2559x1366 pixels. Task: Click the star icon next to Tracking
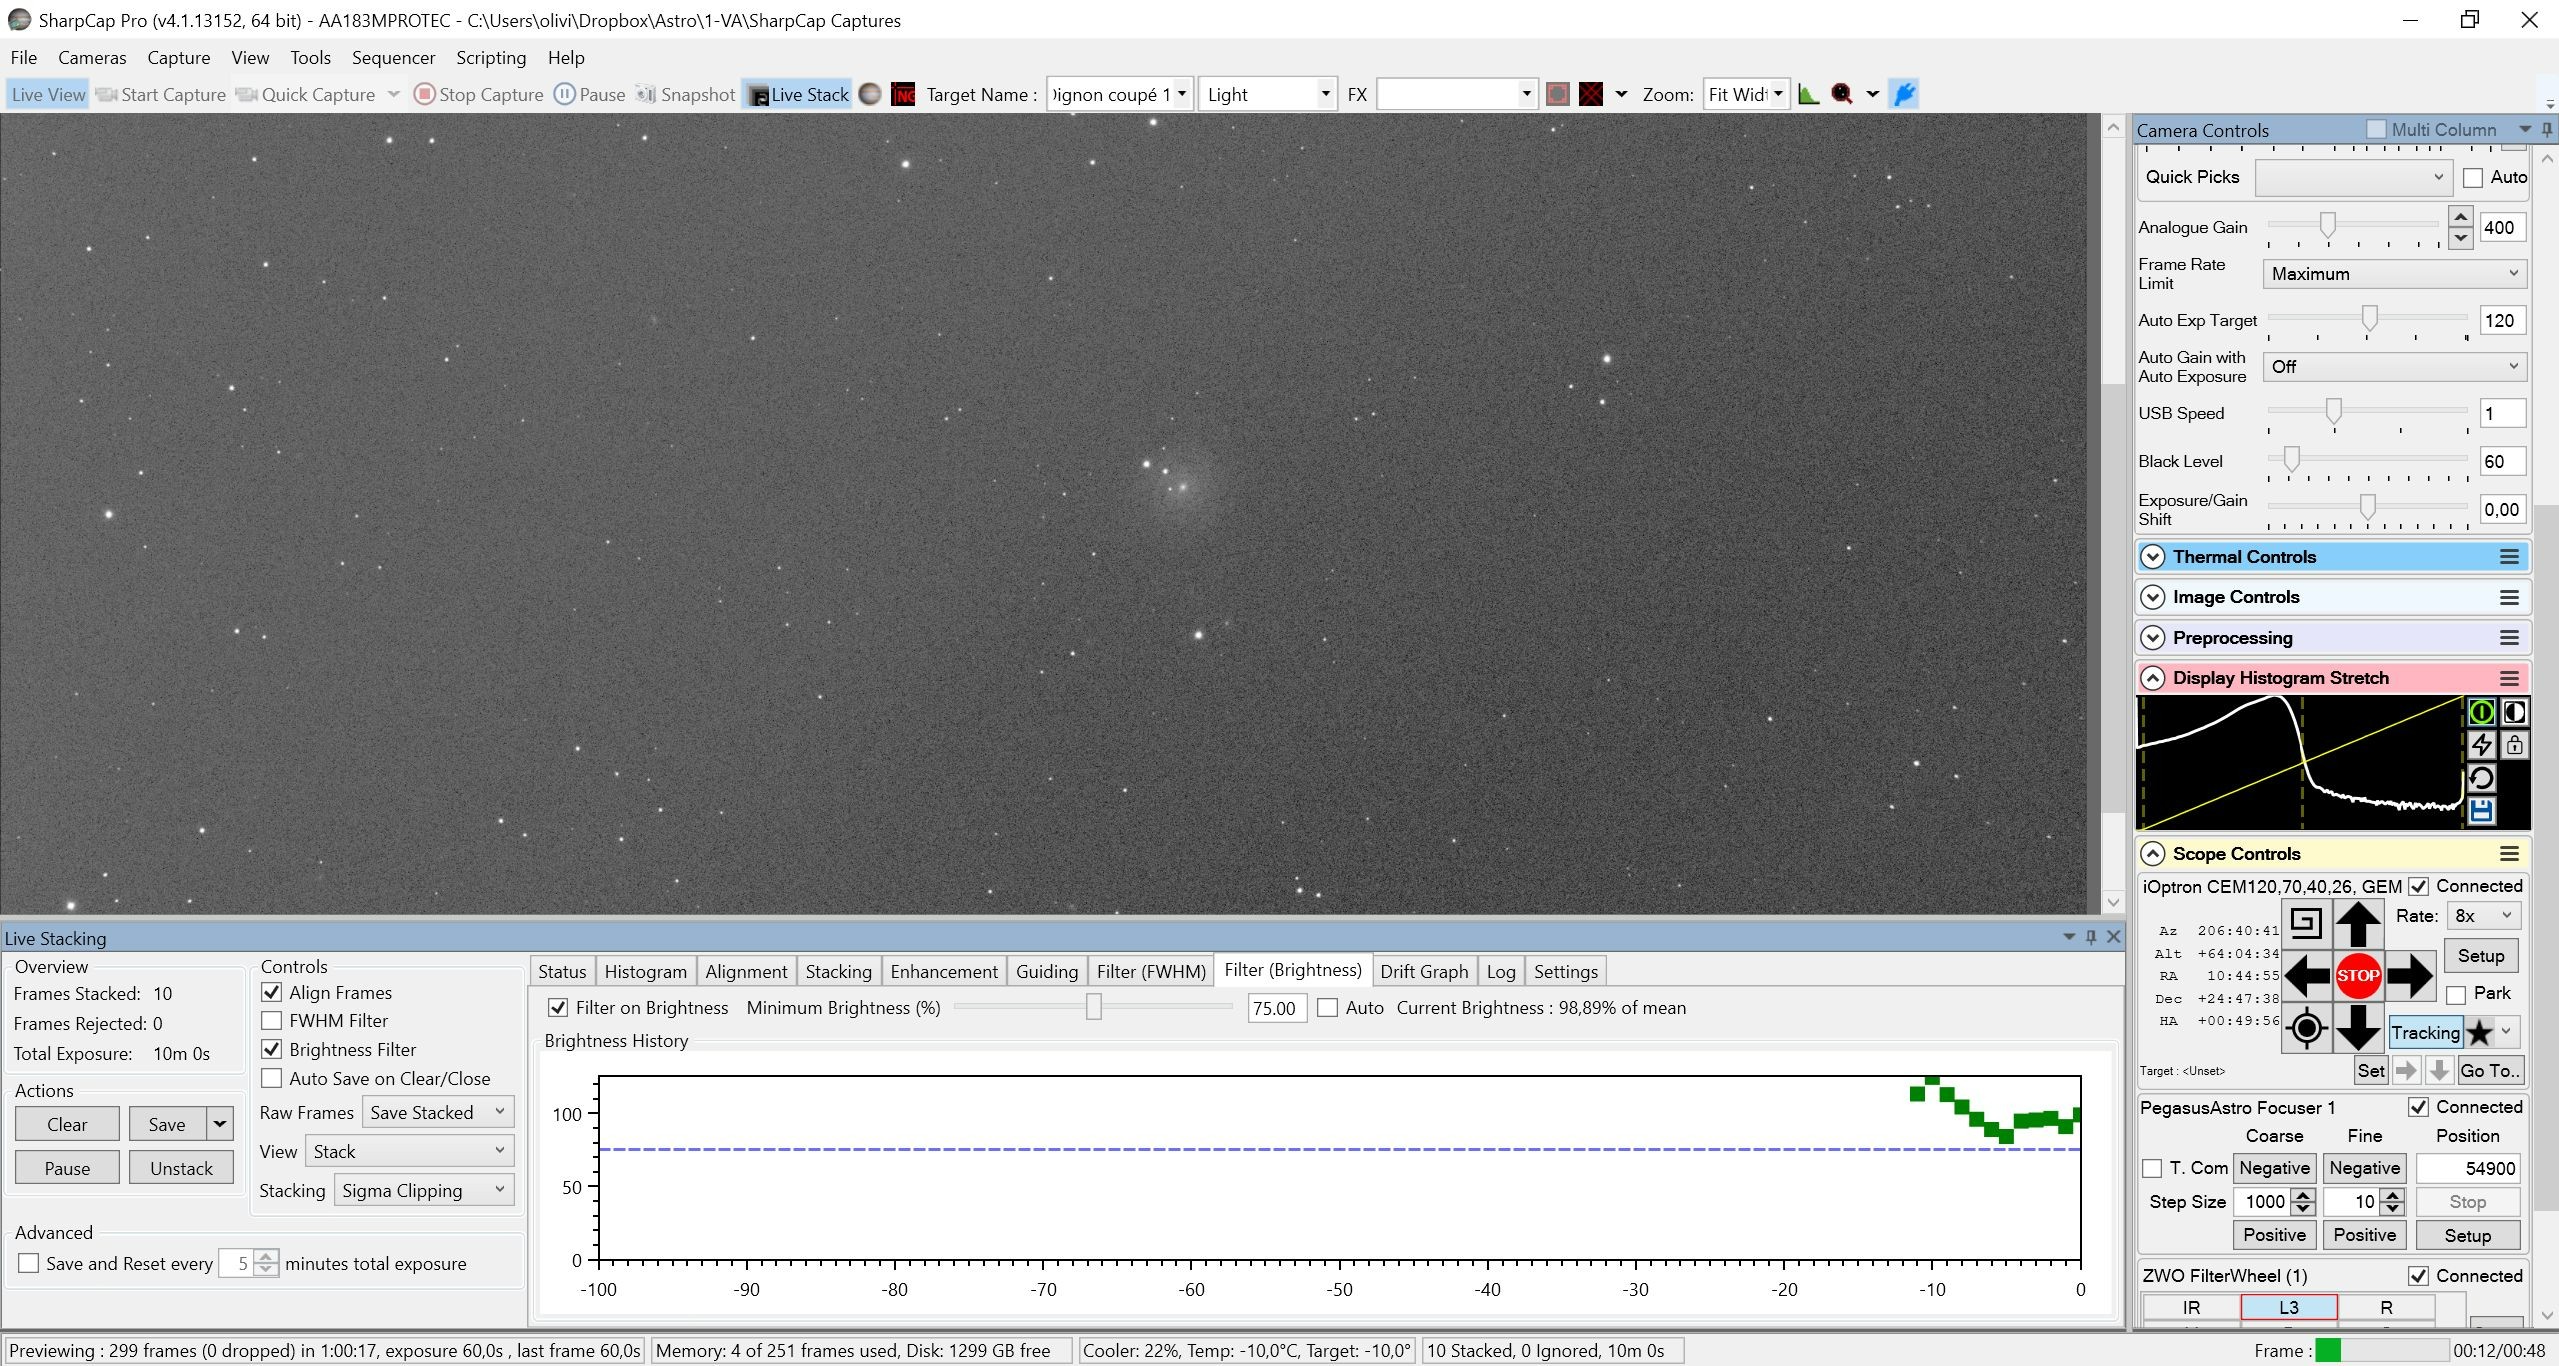pyautogui.click(x=2479, y=1033)
